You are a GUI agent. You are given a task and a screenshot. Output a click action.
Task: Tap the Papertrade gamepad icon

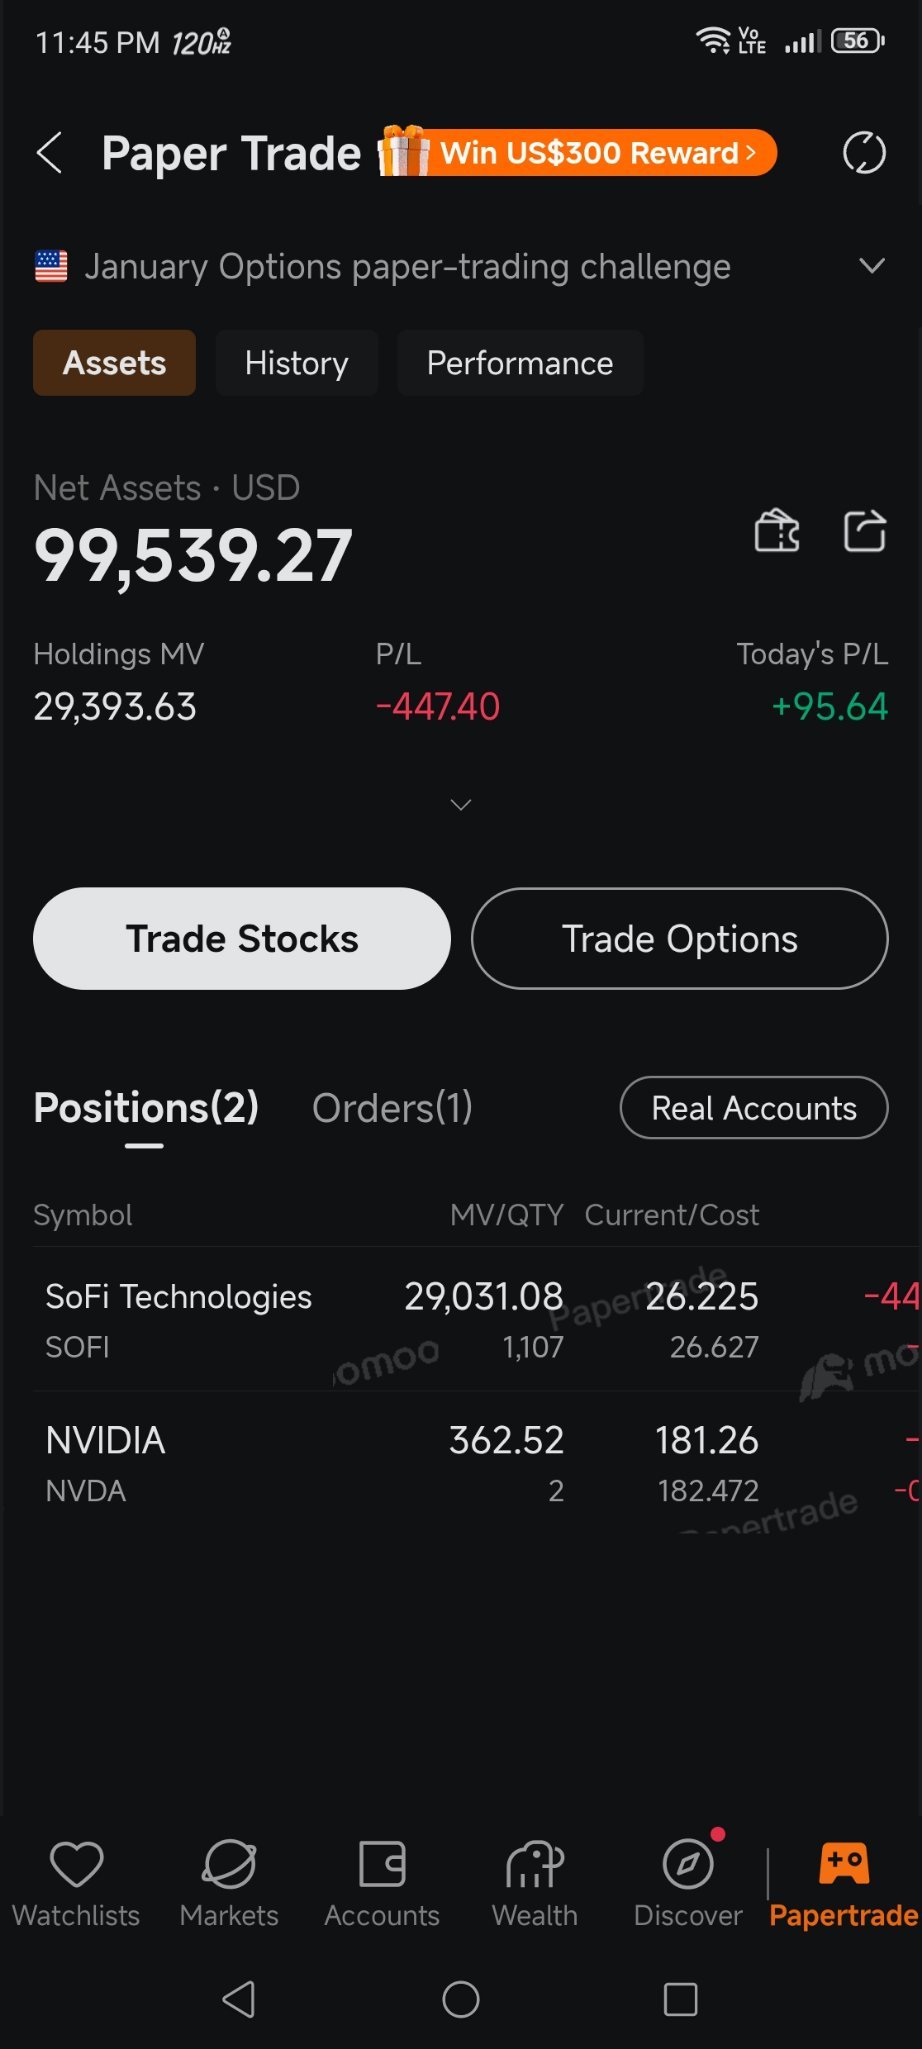pos(844,1864)
